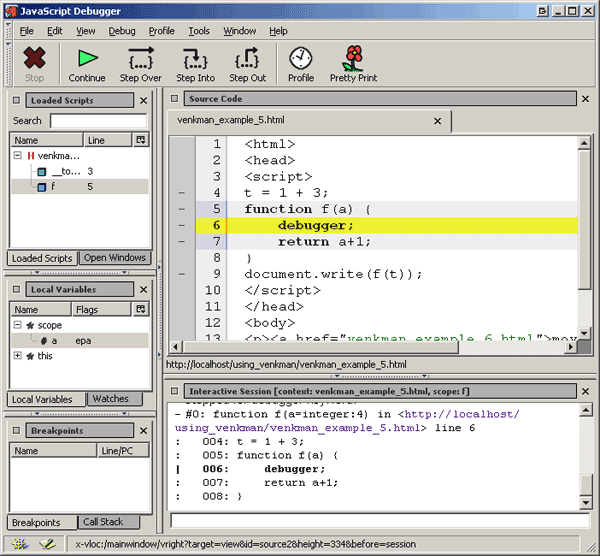Screen dimensions: 600x556
Task: Set breakpoint in margin of line 7
Action: click(182, 241)
